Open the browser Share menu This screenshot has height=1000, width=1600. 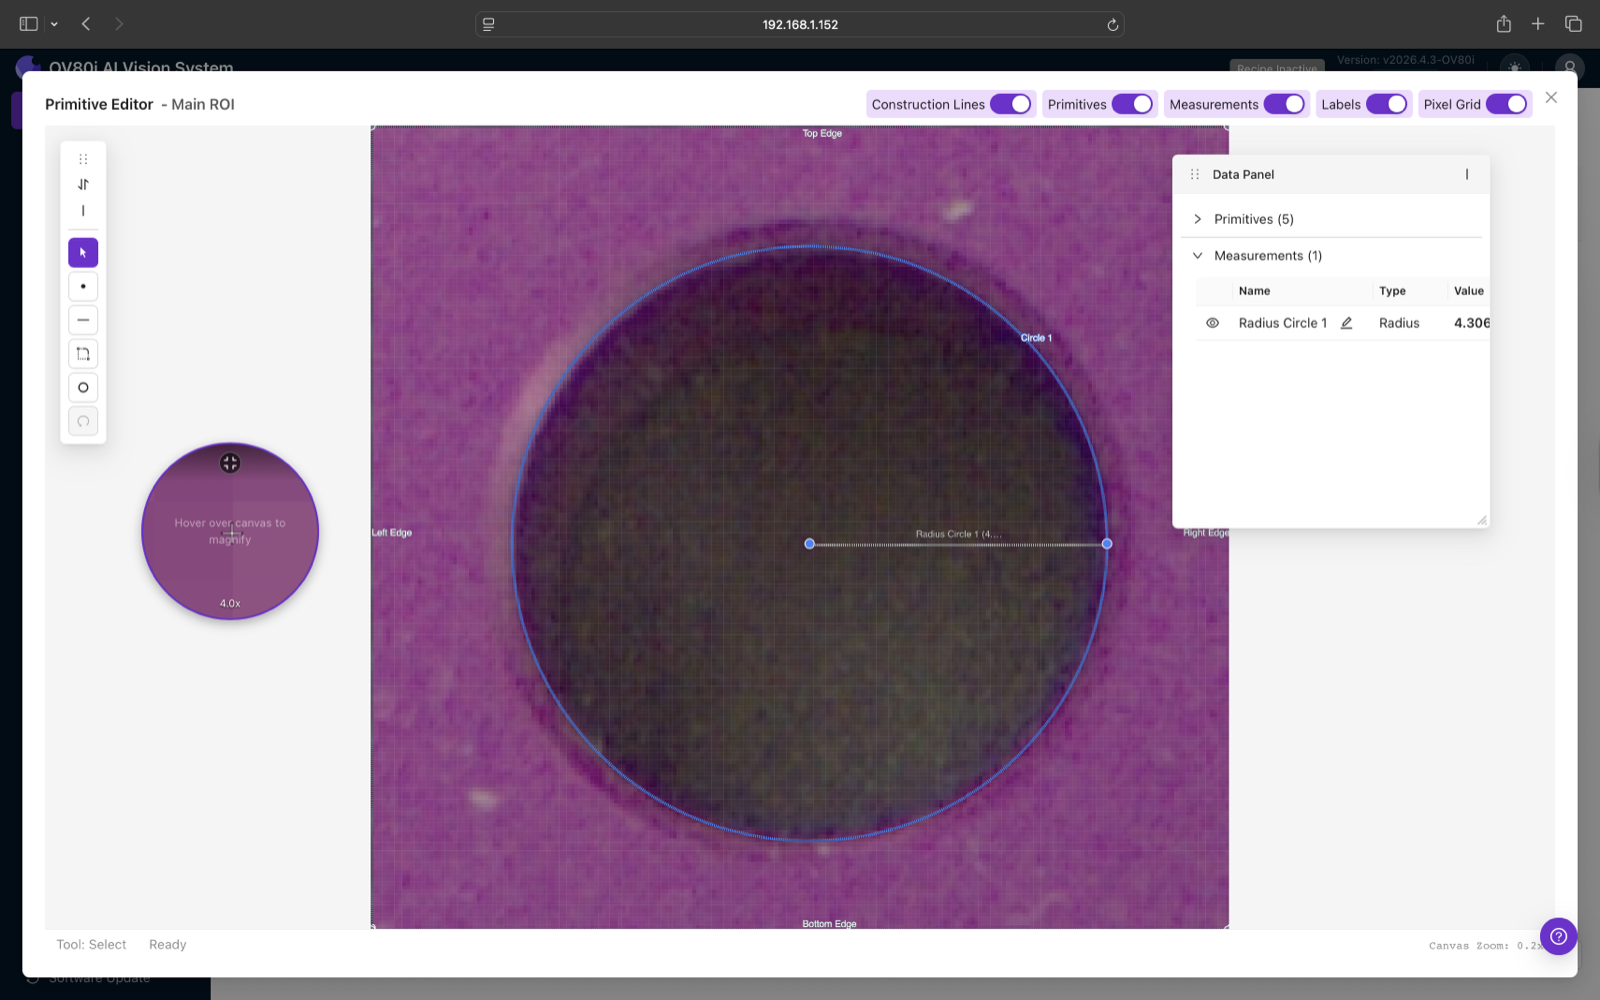click(1503, 24)
